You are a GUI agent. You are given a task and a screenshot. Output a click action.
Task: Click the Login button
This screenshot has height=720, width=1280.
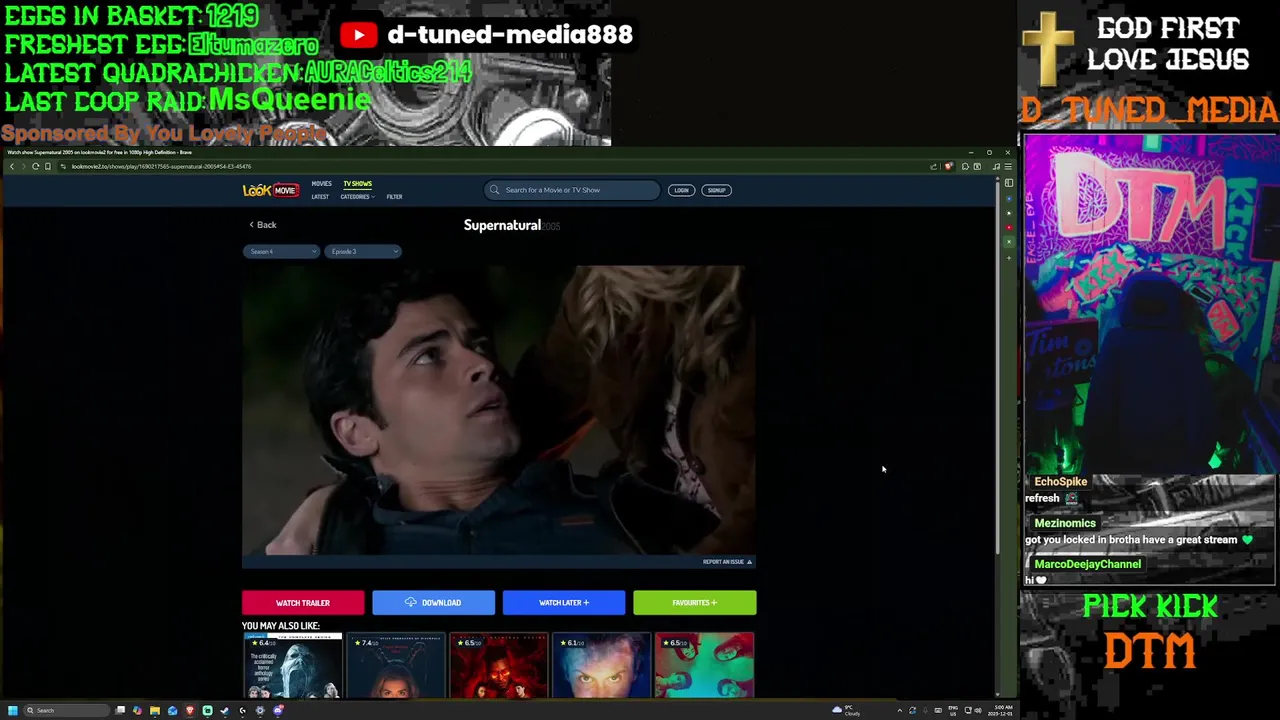tap(681, 190)
